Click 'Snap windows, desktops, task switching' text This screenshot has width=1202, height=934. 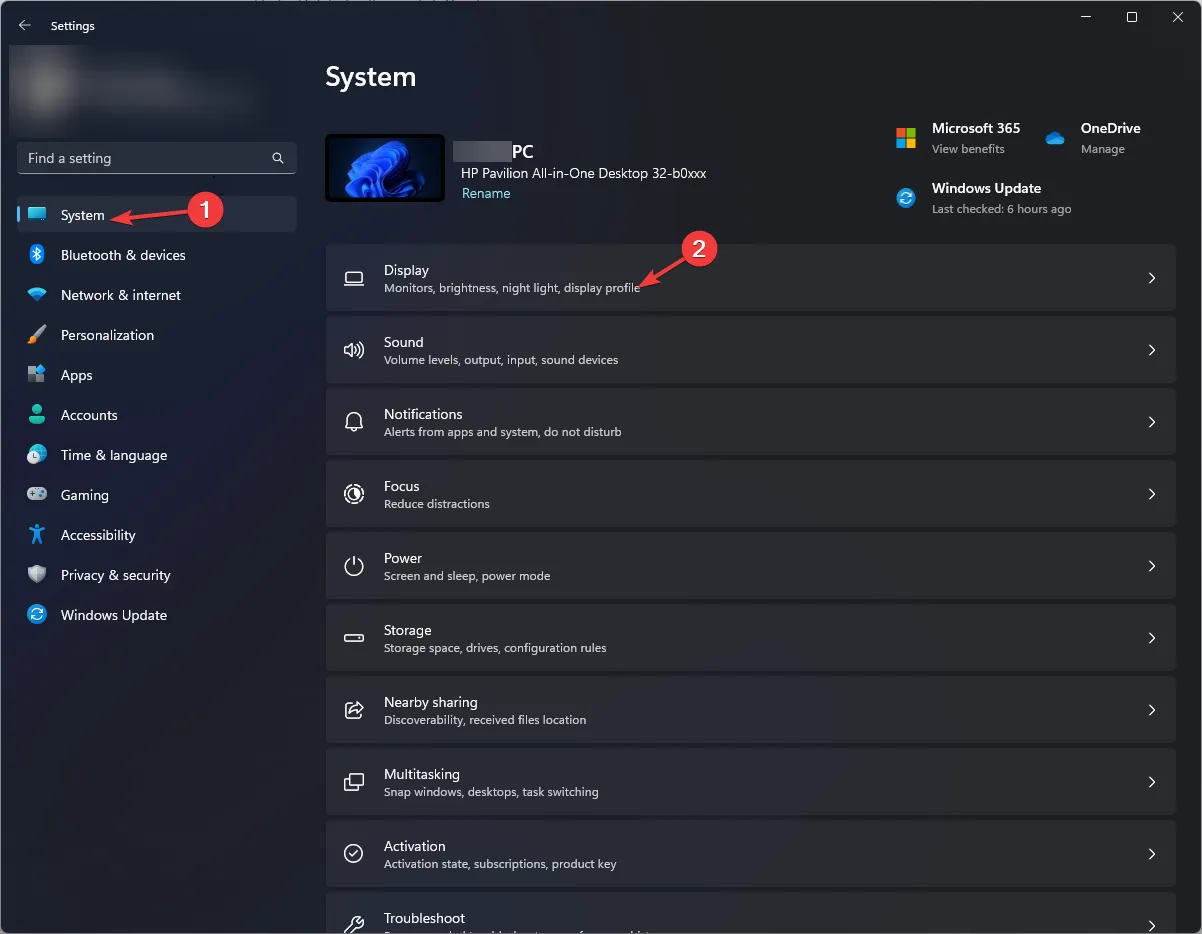pos(491,792)
